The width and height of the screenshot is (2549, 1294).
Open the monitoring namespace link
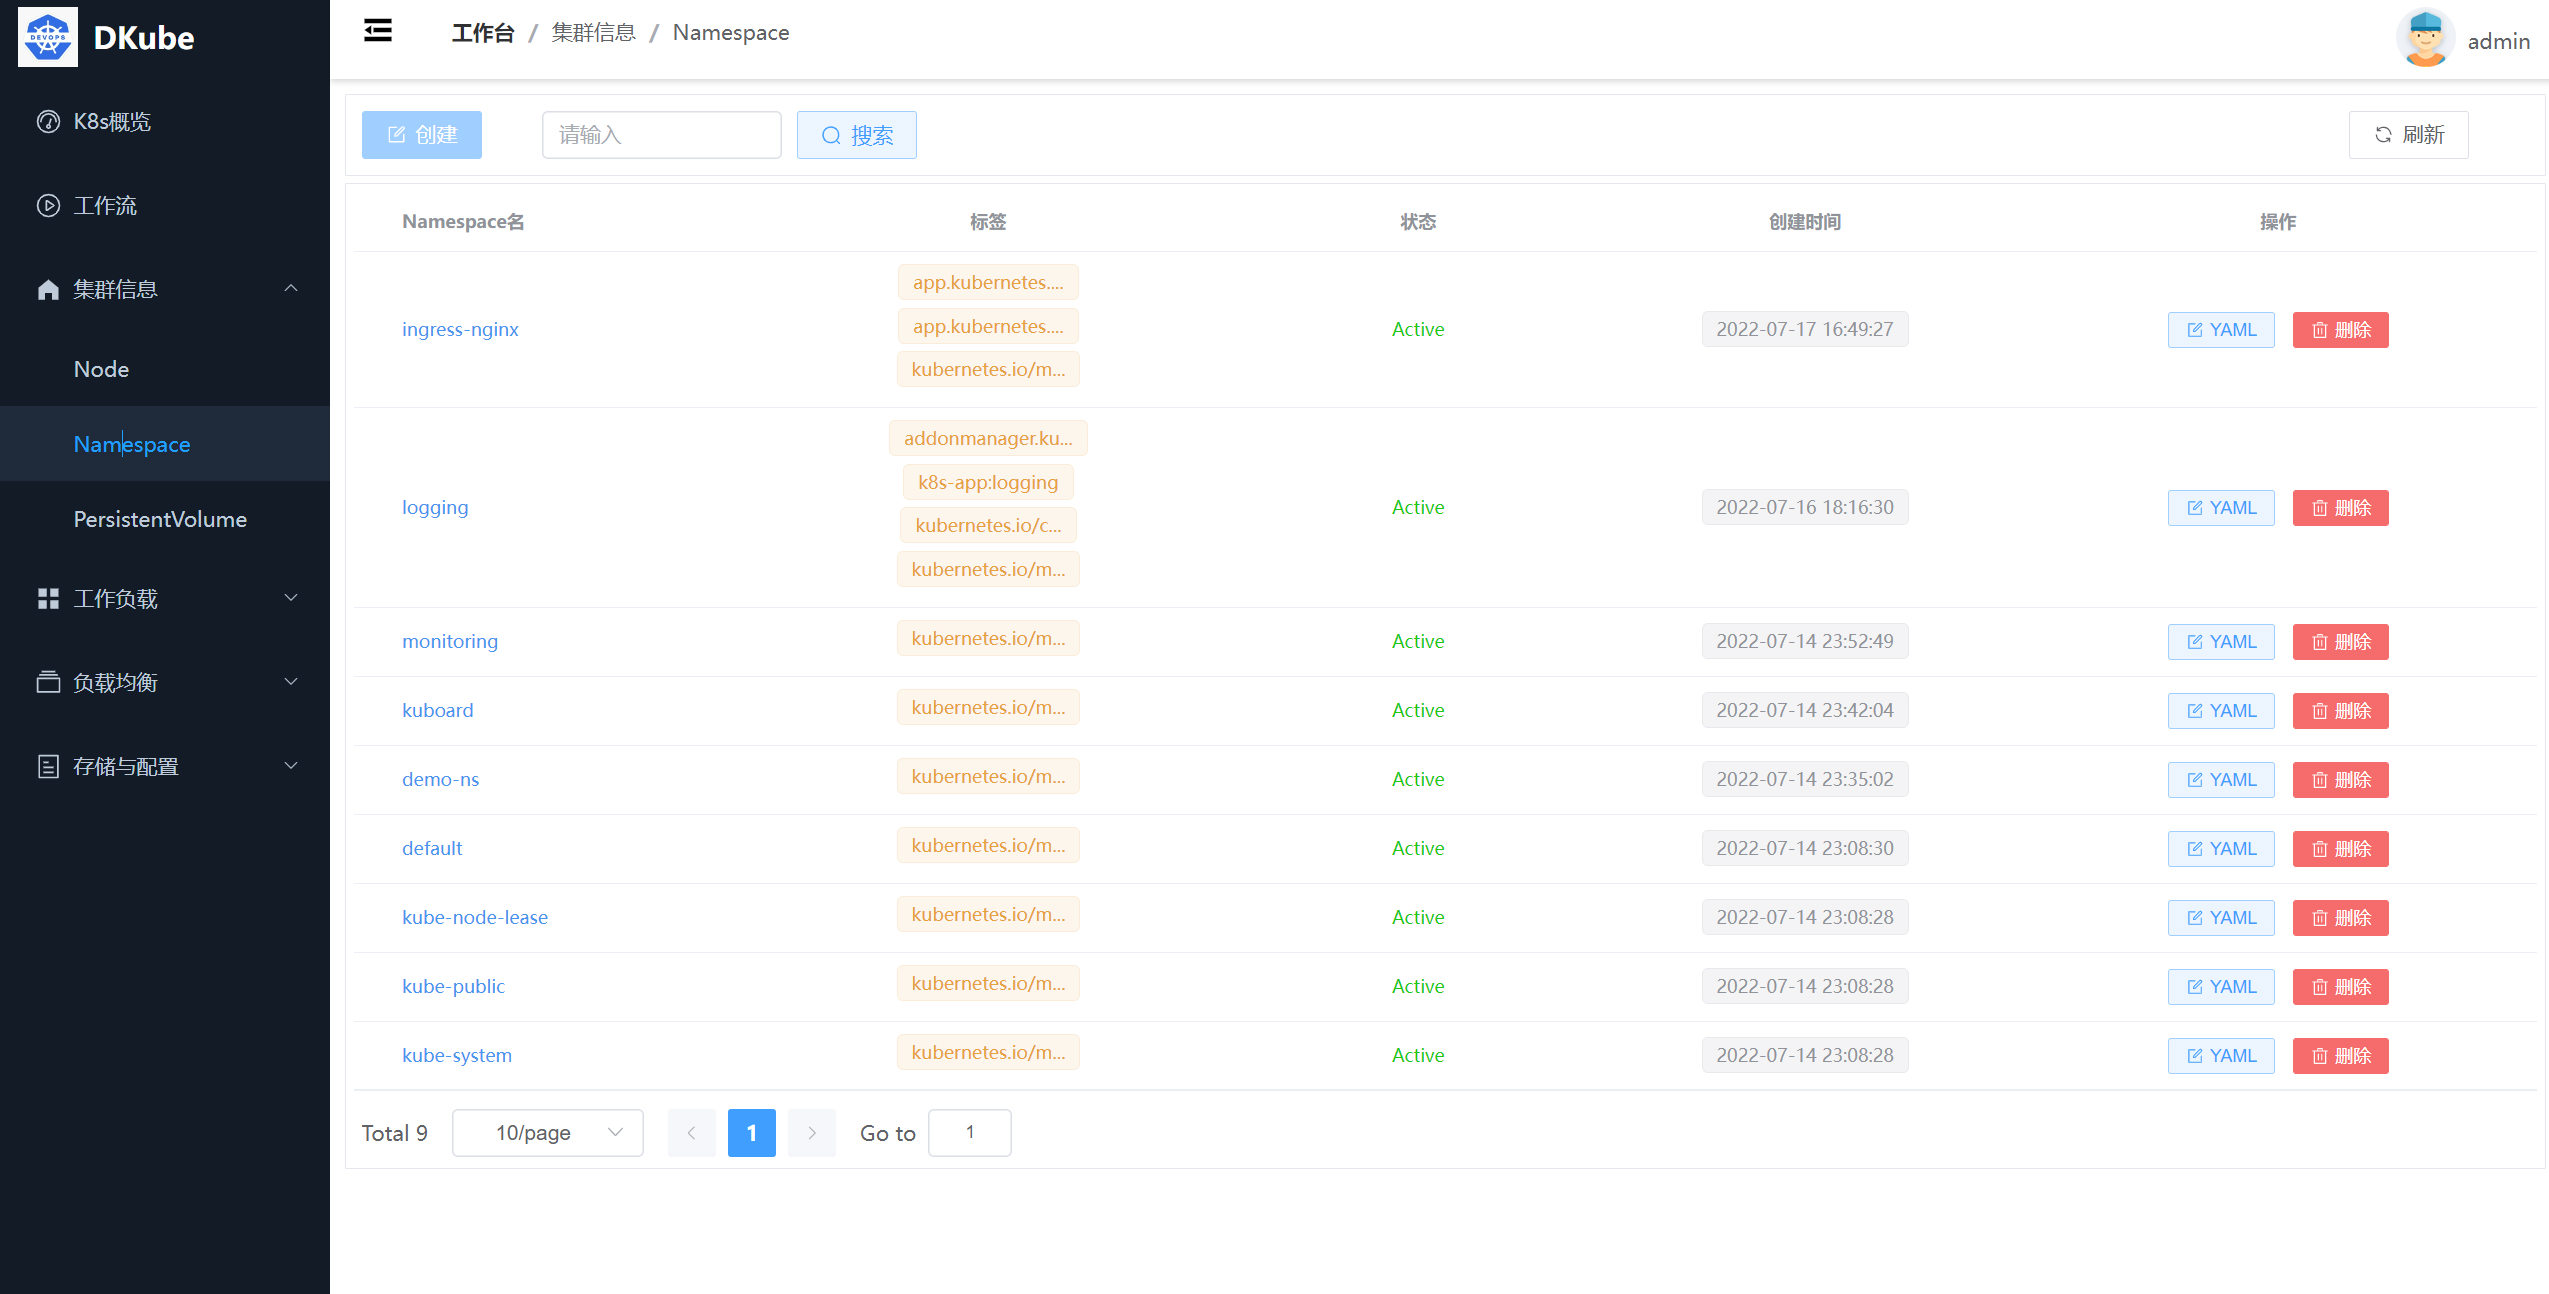(450, 641)
